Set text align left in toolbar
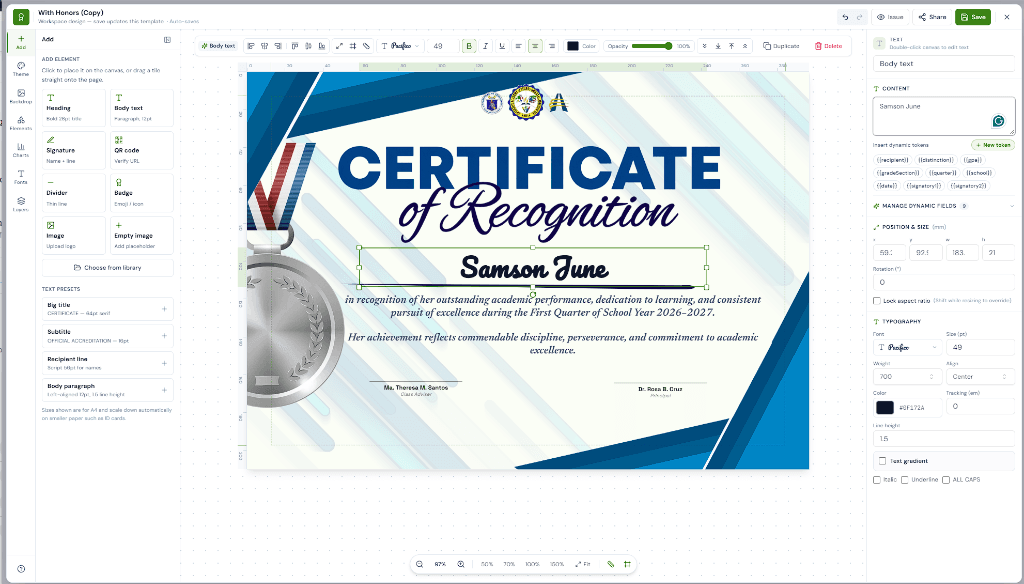1024x584 pixels. point(519,46)
